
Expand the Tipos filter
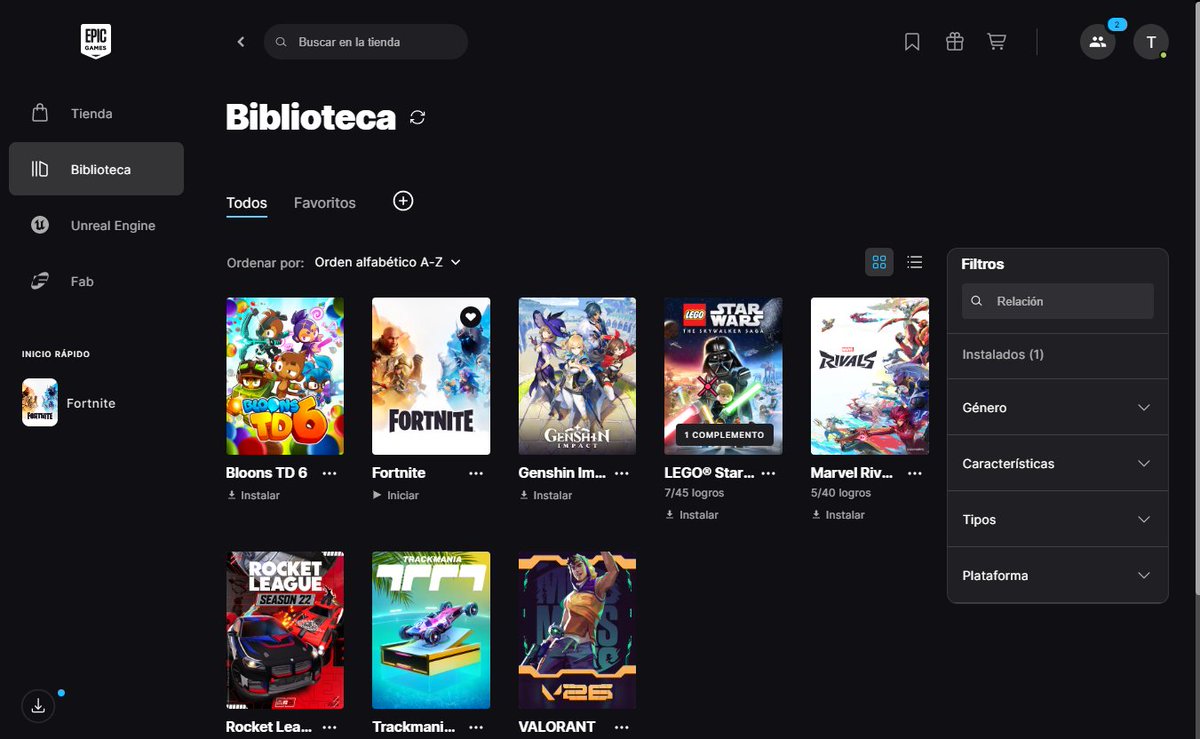coord(1057,519)
